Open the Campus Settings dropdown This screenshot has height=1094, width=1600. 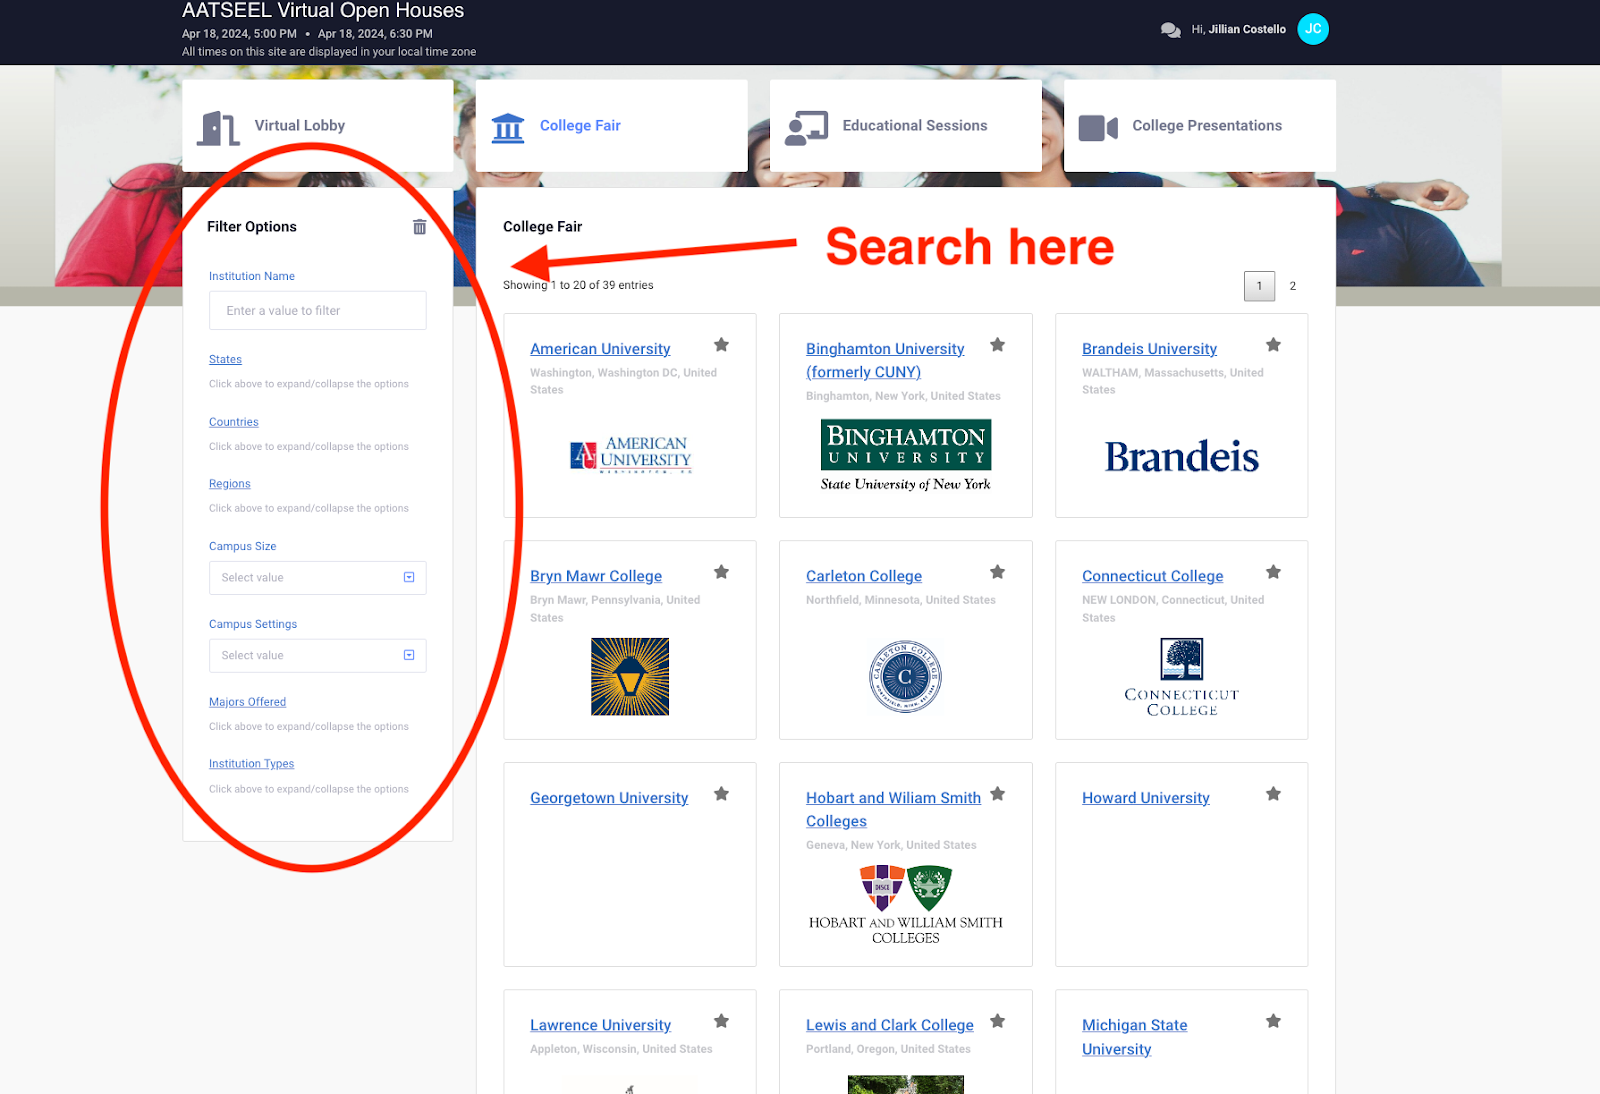318,656
